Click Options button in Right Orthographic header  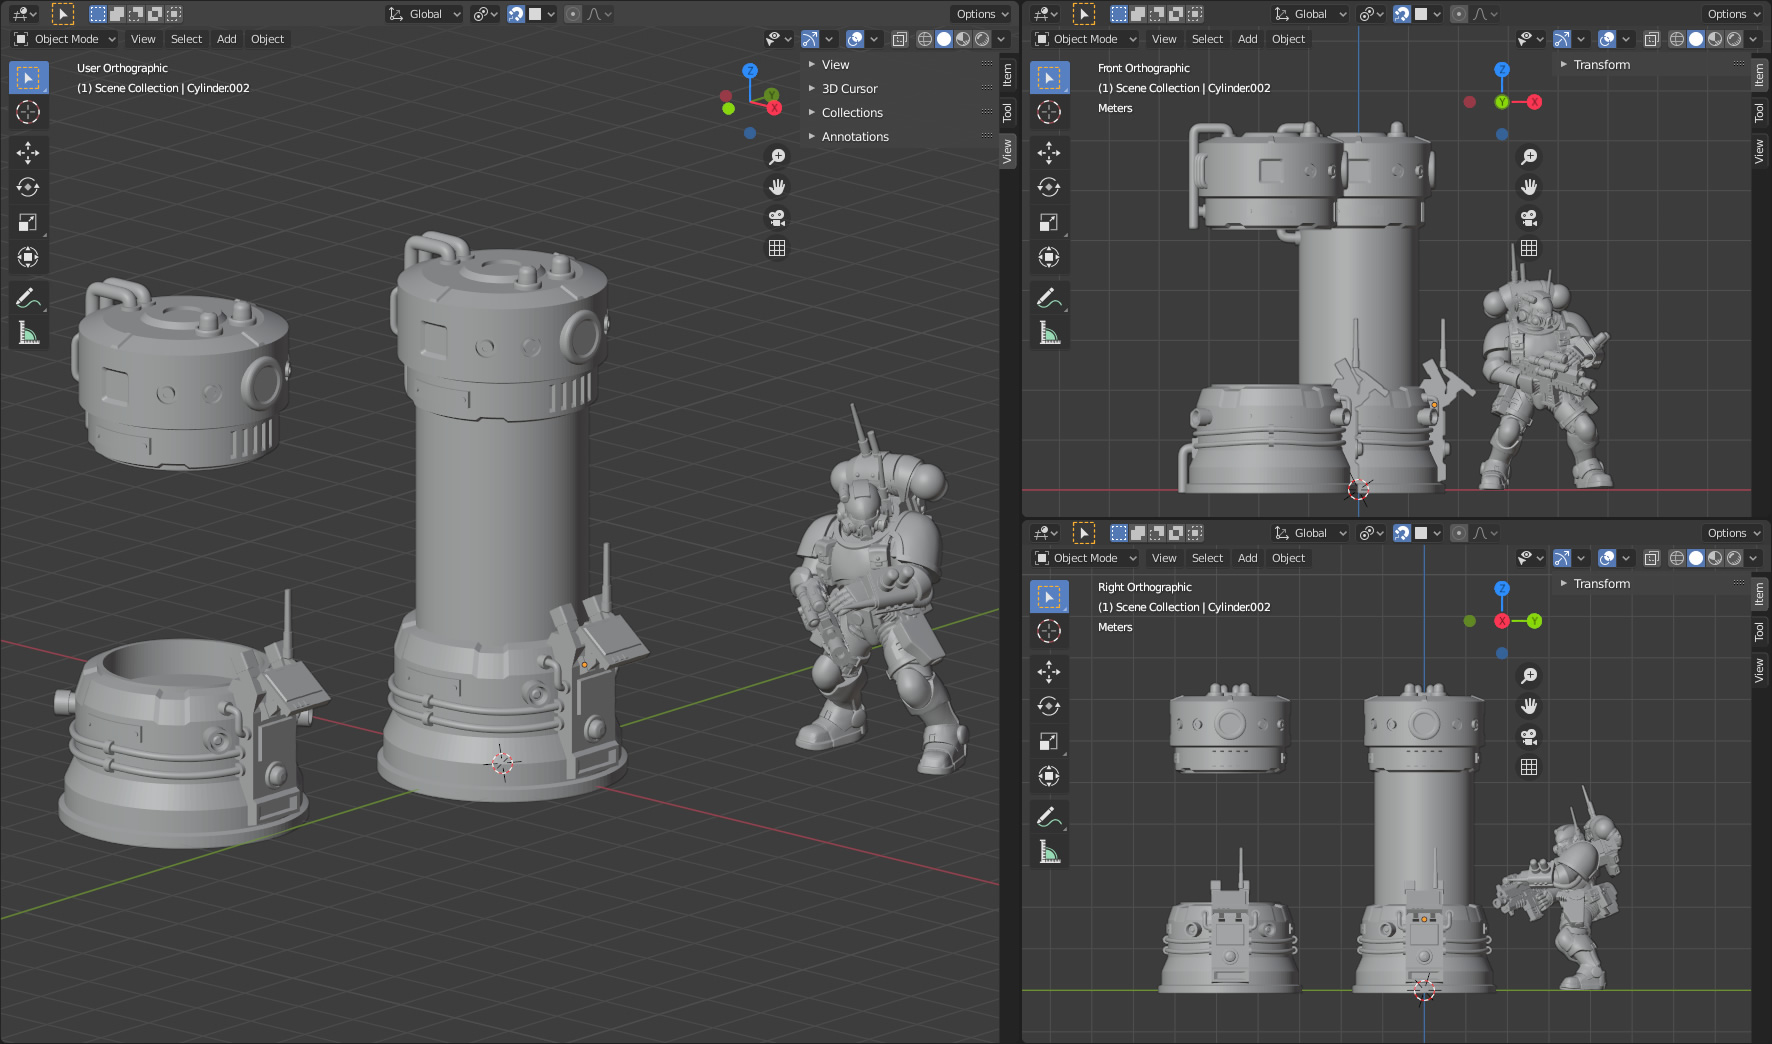pos(1733,533)
